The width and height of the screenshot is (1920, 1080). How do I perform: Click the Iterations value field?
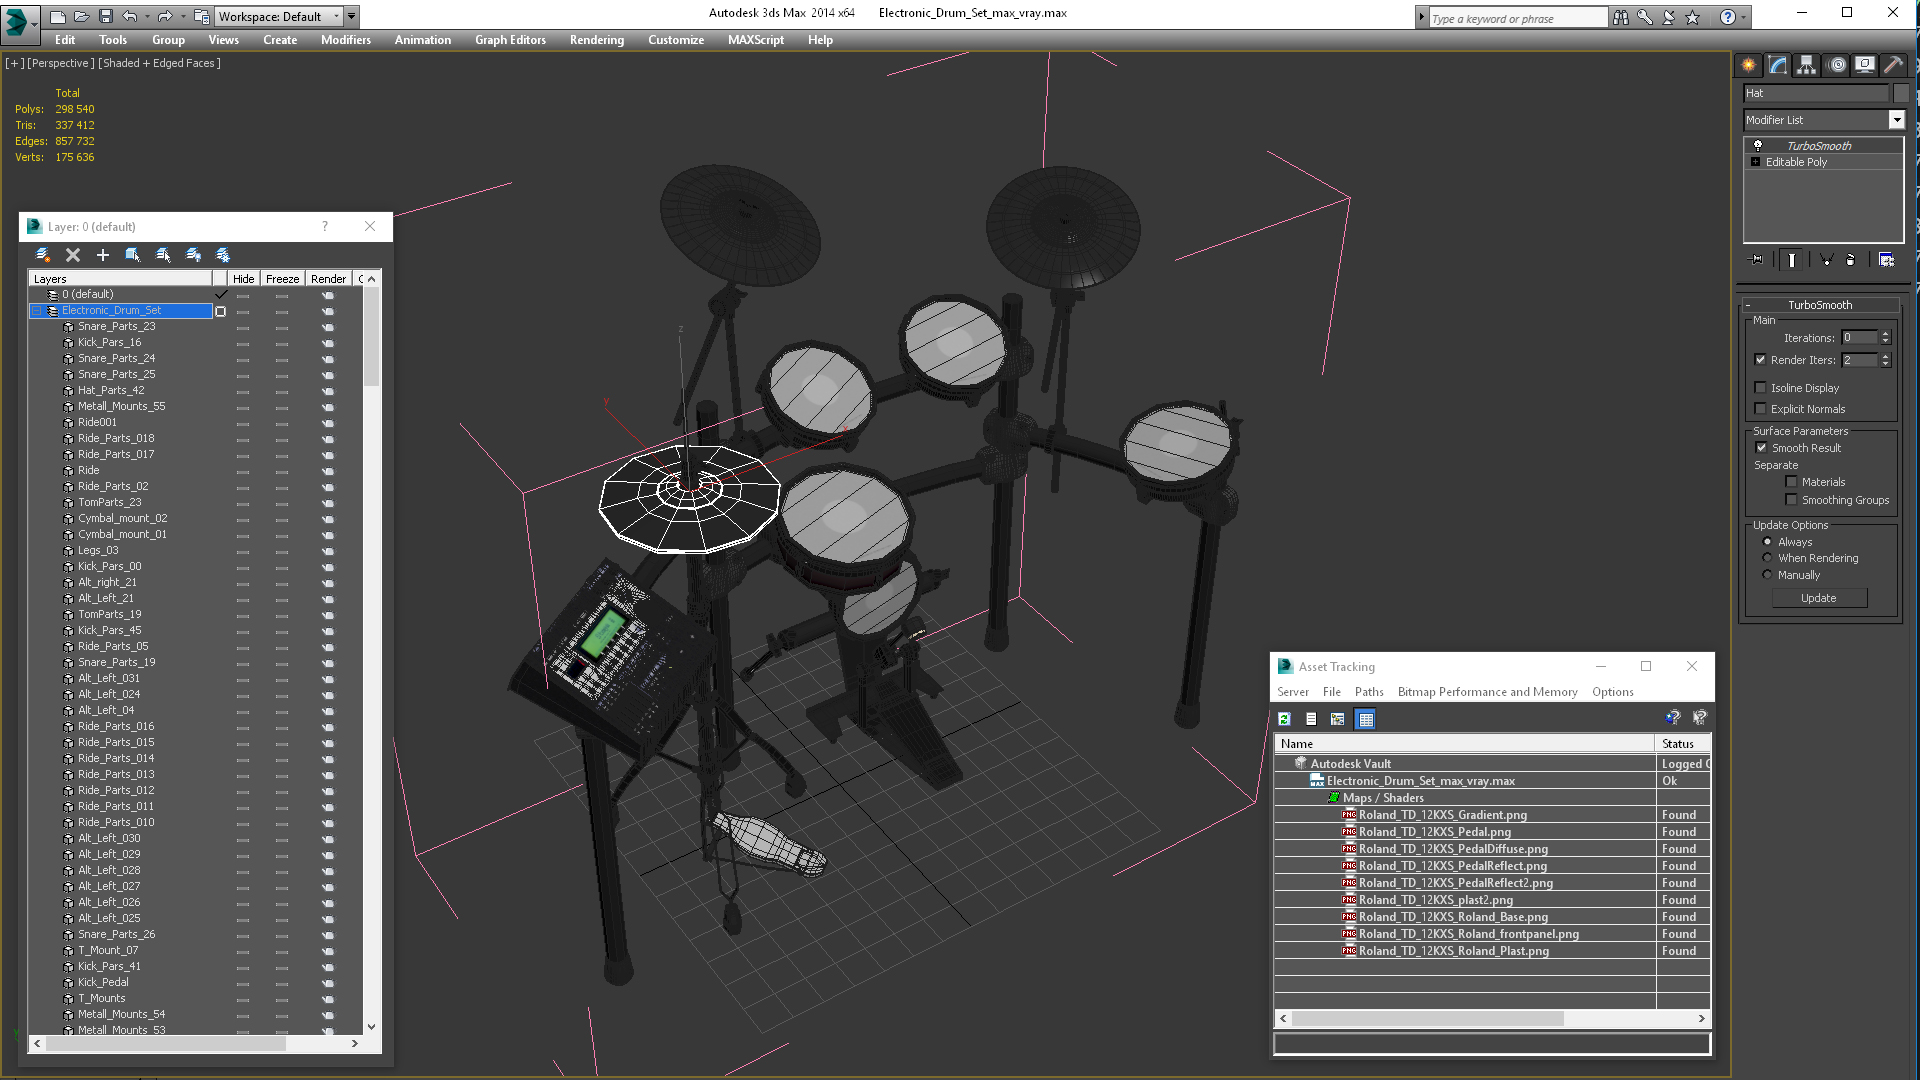[1859, 338]
